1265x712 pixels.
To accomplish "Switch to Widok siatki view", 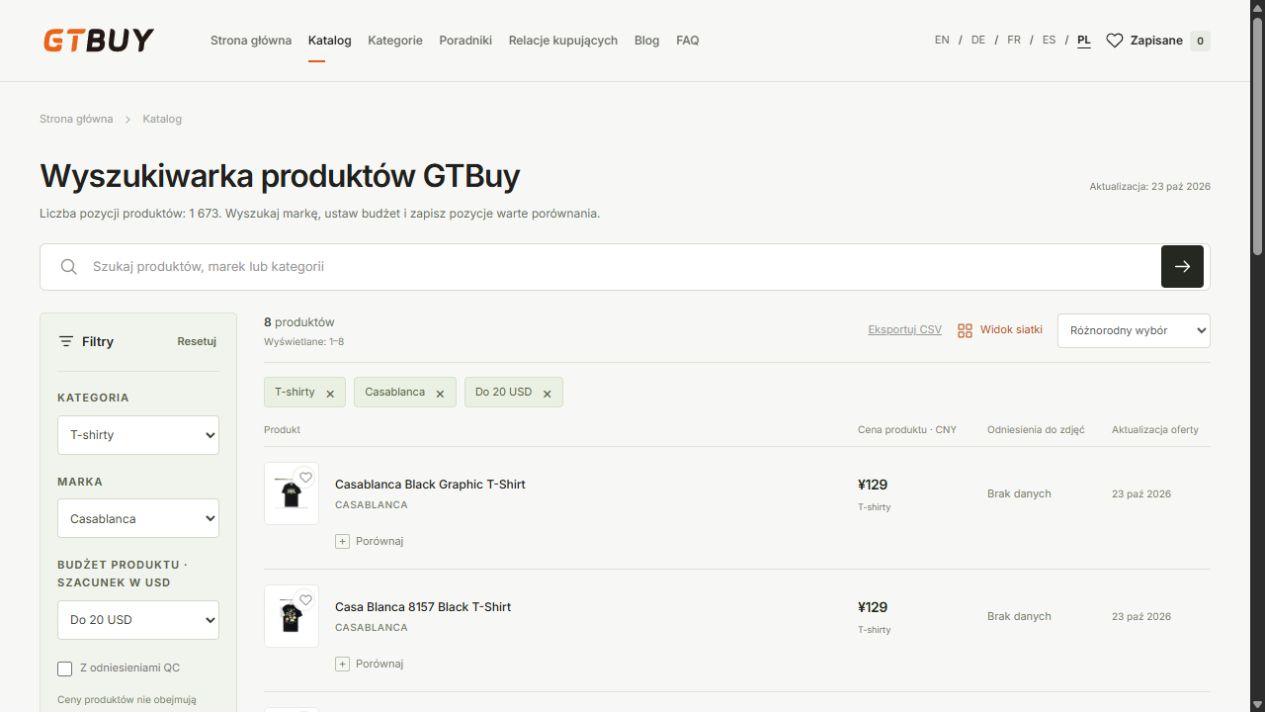I will click(x=1000, y=330).
